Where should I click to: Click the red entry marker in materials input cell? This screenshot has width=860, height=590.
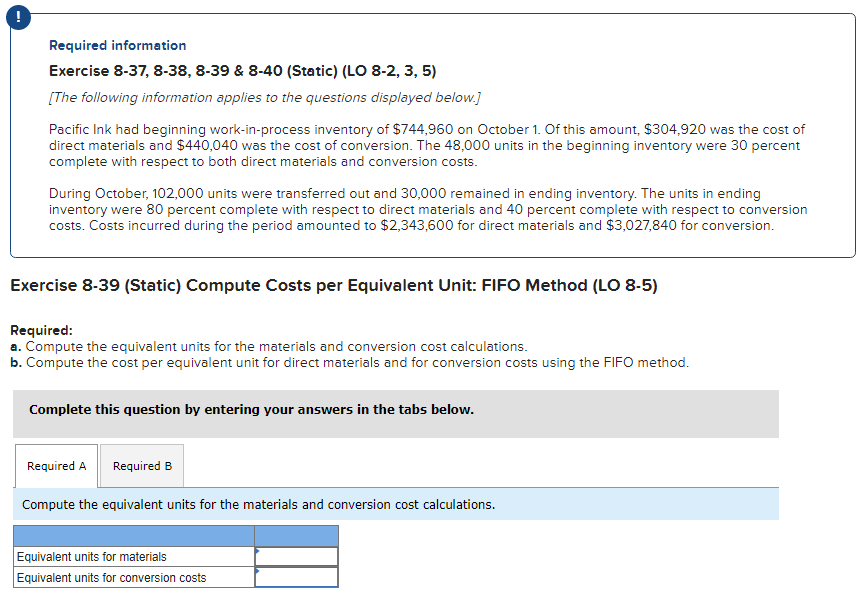pos(259,551)
